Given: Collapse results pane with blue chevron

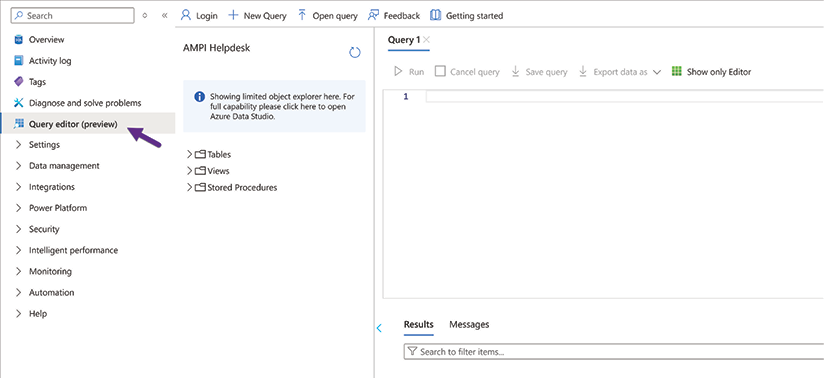Looking at the screenshot, I should [x=379, y=329].
